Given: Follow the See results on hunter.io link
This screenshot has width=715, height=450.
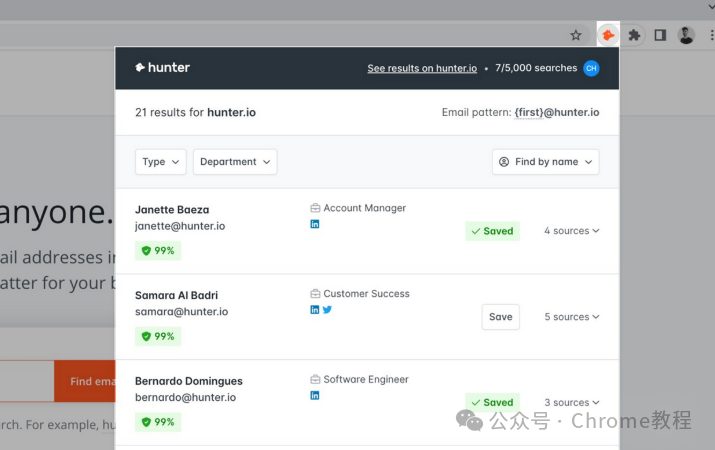Looking at the screenshot, I should pyautogui.click(x=422, y=68).
